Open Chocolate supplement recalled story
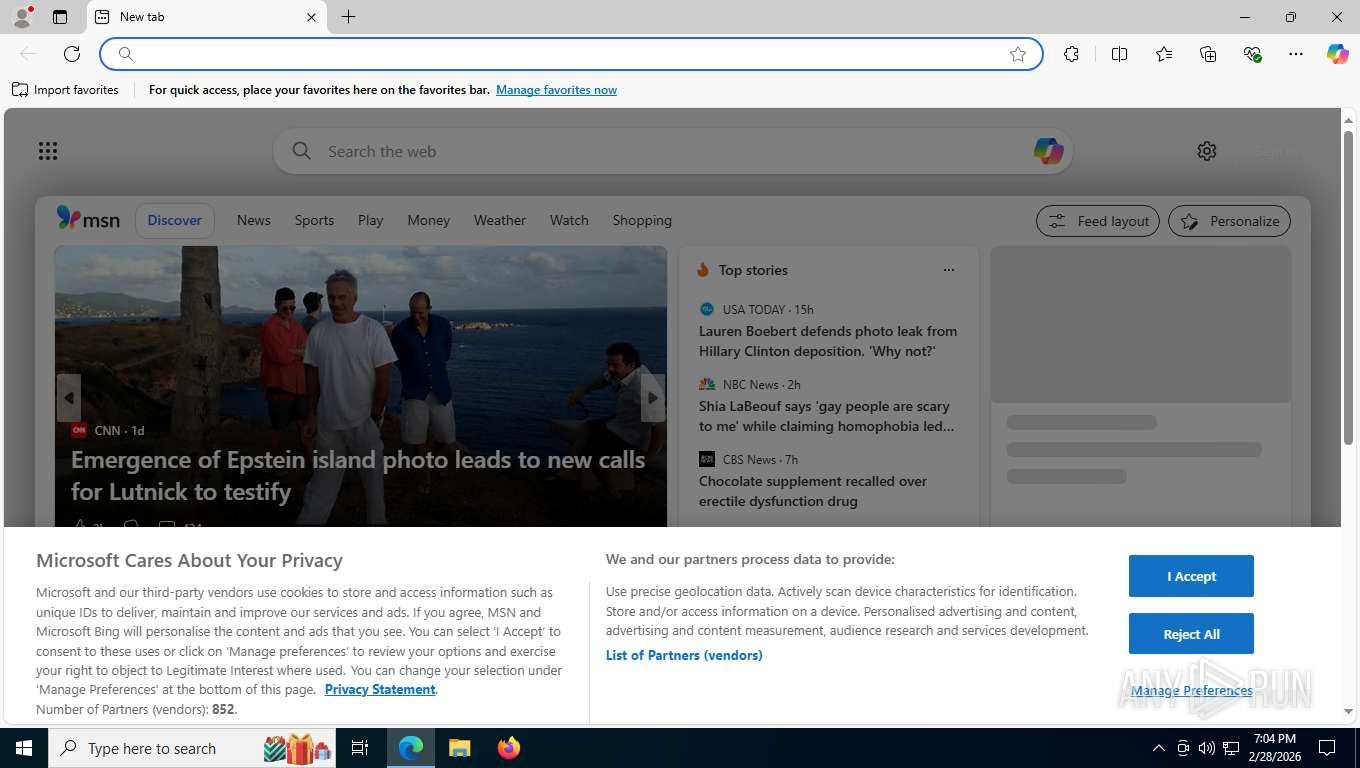The height and width of the screenshot is (768, 1360). click(813, 491)
